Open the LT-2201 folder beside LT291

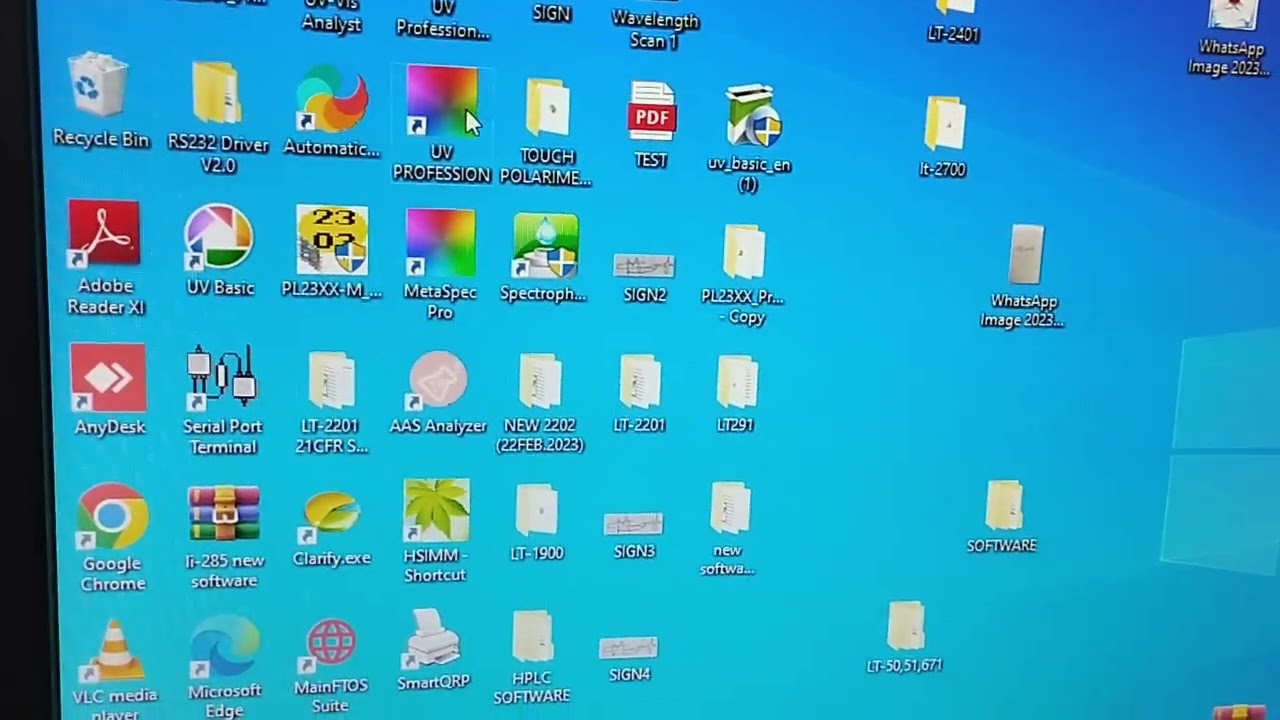[639, 382]
